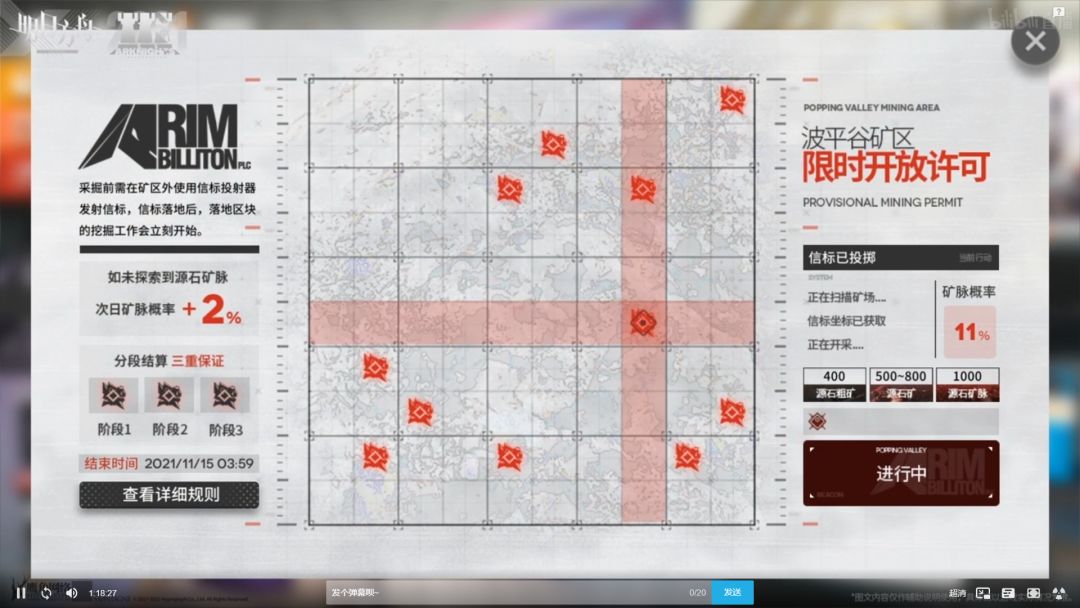Click the refresh stream icon
Image resolution: width=1080 pixels, height=608 pixels.
[46, 593]
